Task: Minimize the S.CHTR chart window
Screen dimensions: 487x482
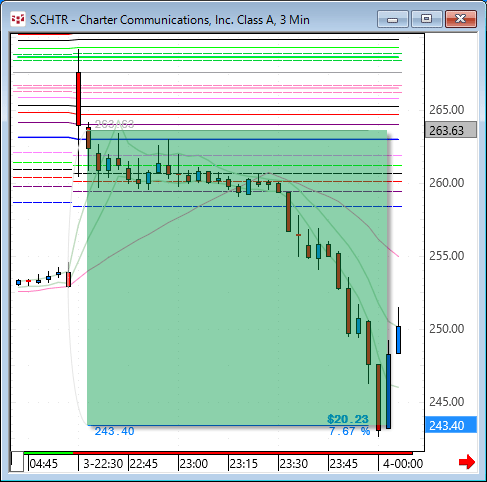Action: pos(393,19)
